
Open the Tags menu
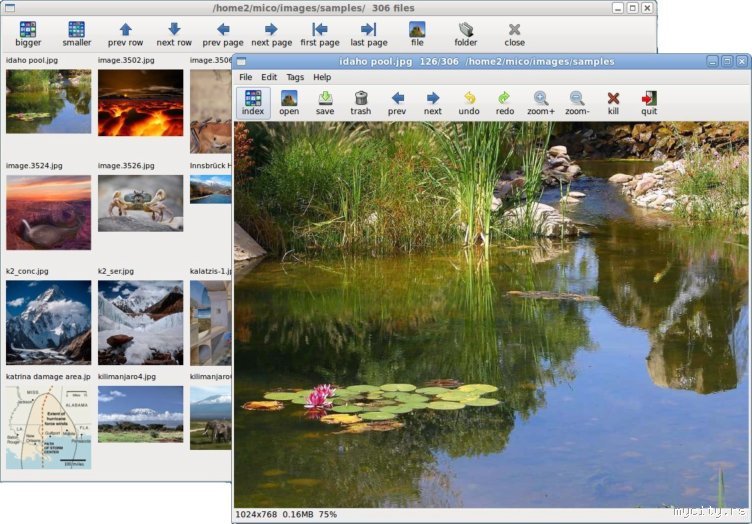coord(295,77)
